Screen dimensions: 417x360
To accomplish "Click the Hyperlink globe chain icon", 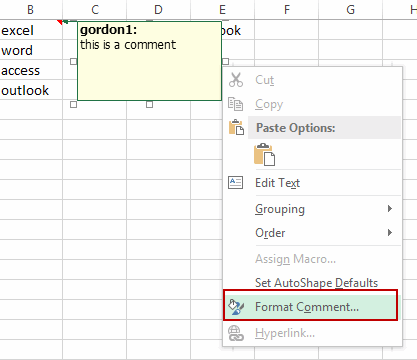I will click(x=236, y=333).
